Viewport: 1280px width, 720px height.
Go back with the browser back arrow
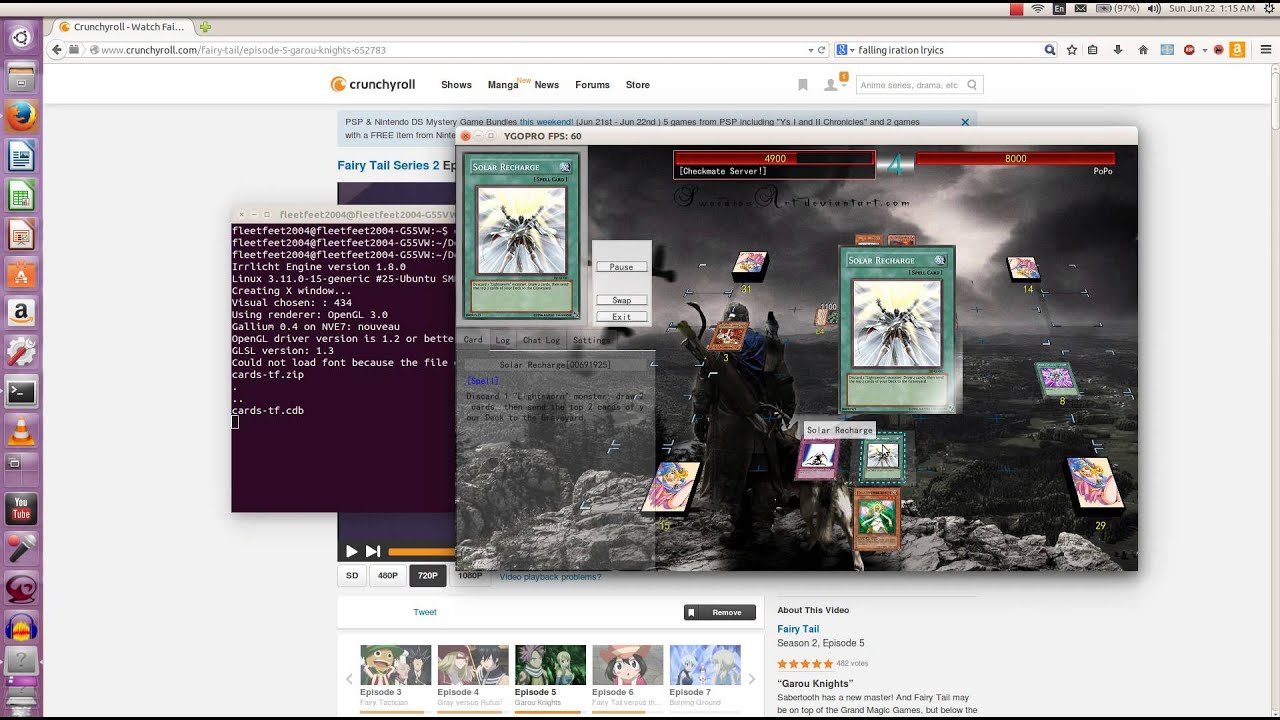click(56, 50)
